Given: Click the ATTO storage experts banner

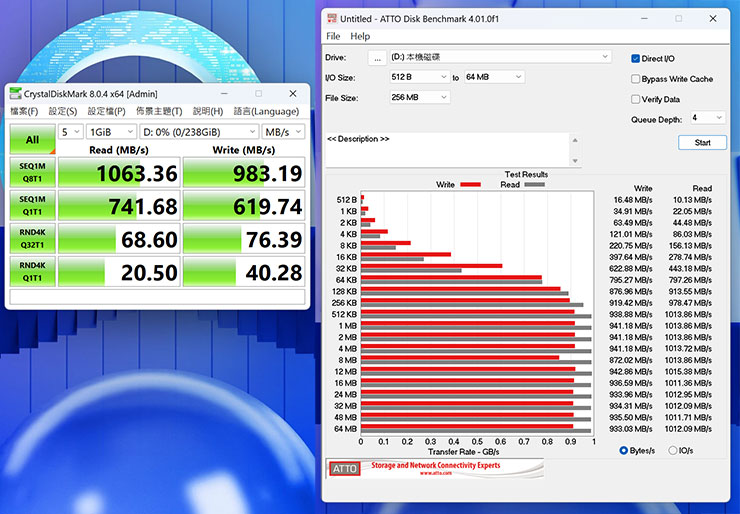Looking at the screenshot, I should coord(435,468).
